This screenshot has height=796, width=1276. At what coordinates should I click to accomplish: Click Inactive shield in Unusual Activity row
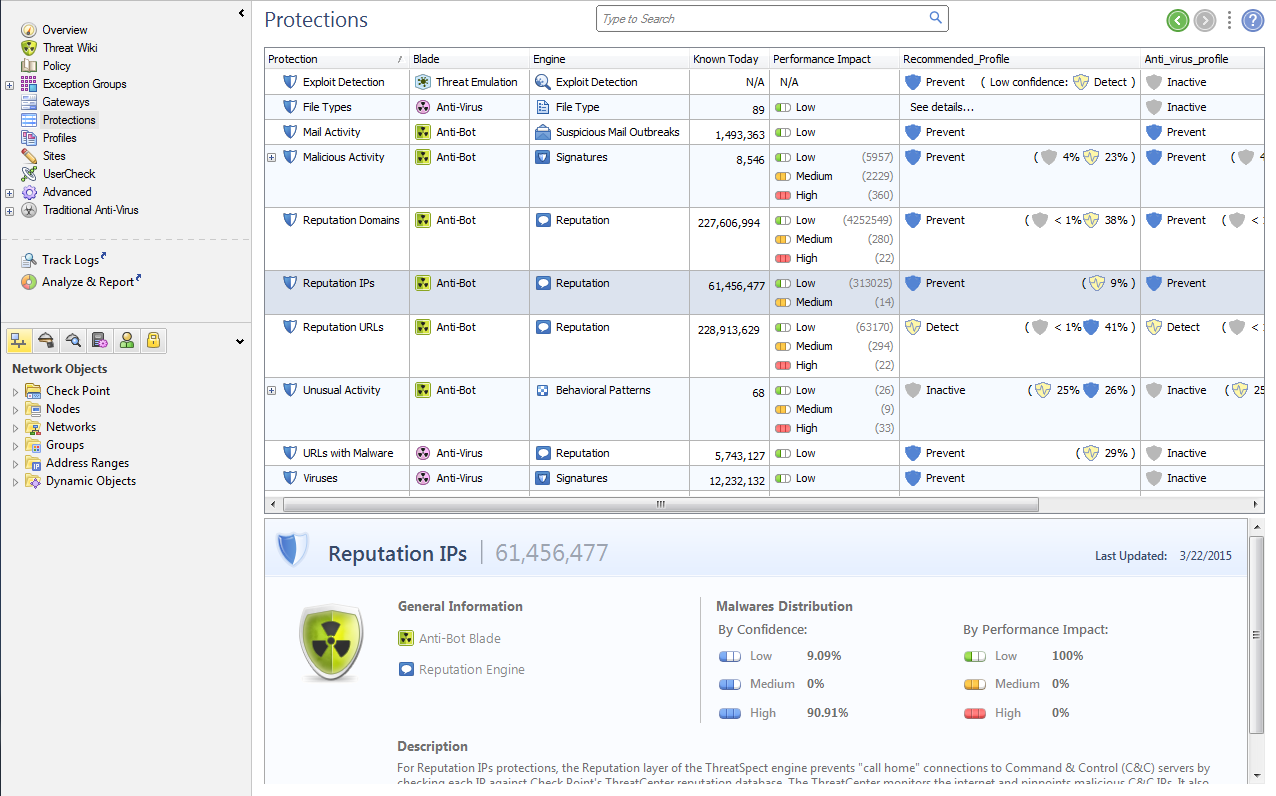point(912,390)
